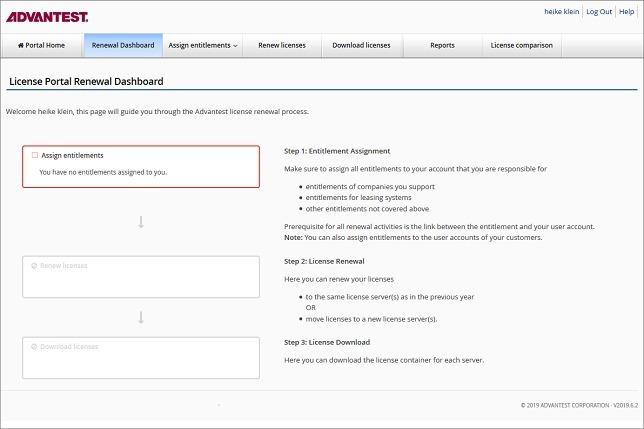Viewport: 644px width, 429px height.
Task: Click the arrow above Download licenses box
Action: coord(141,317)
